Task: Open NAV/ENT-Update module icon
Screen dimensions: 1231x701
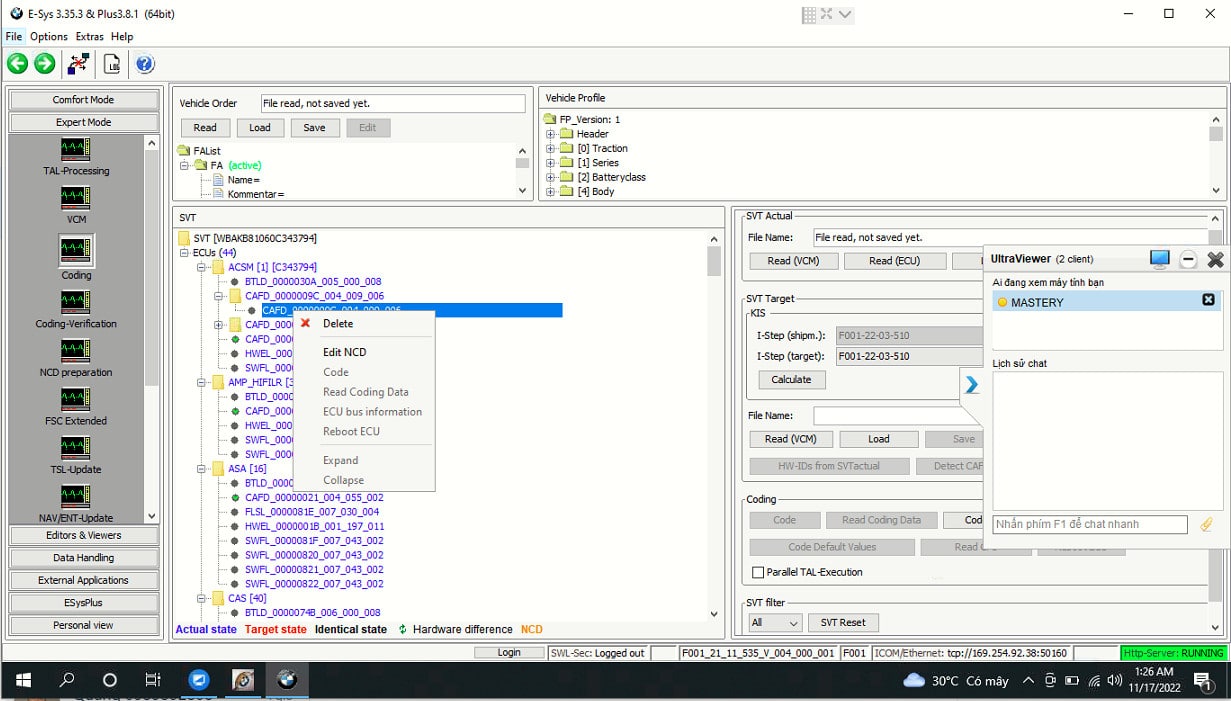Action: click(76, 496)
